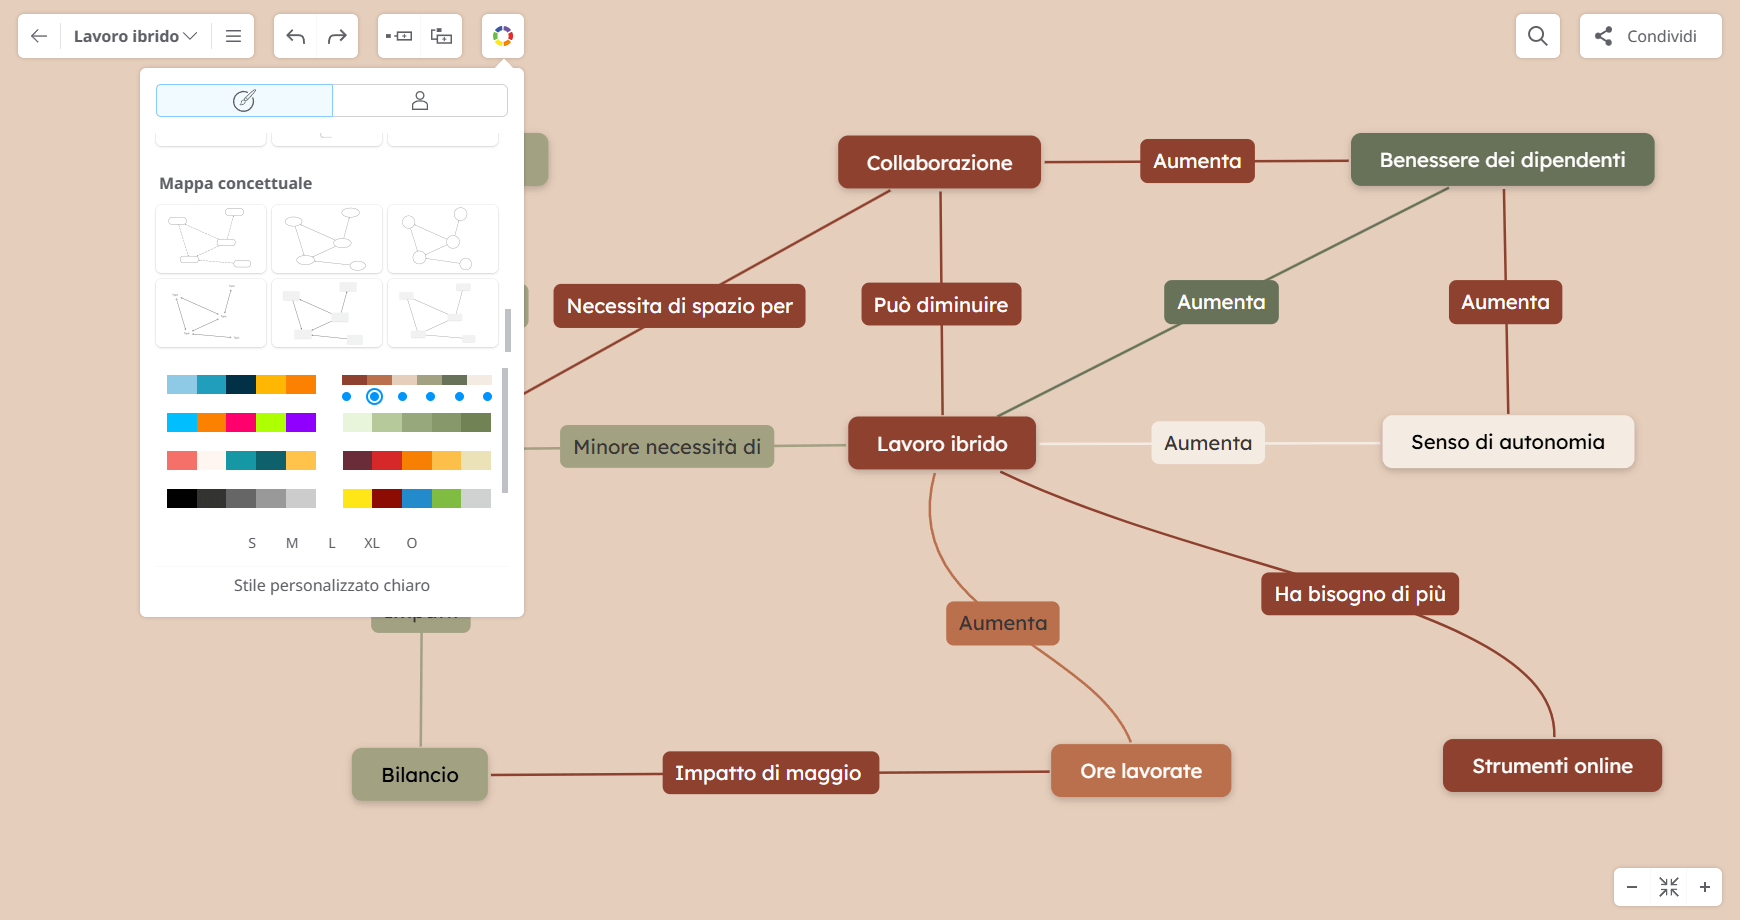The height and width of the screenshot is (920, 1740).
Task: Choose layout with dashed rounded-rectangle nodes
Action: pos(211,239)
